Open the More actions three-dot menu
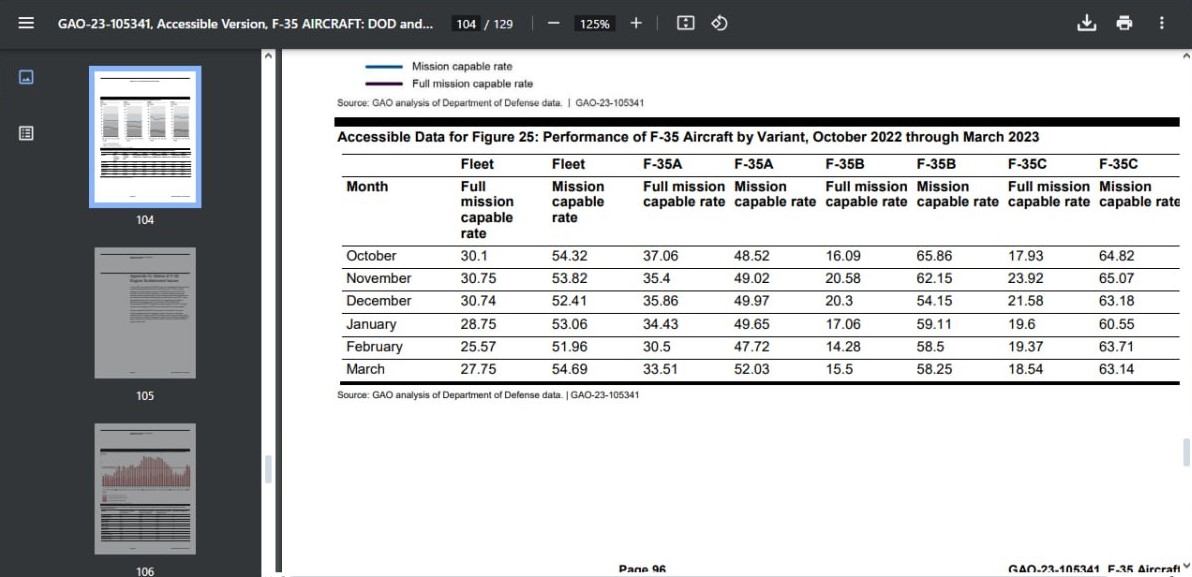The image size is (1192, 577). [1162, 24]
